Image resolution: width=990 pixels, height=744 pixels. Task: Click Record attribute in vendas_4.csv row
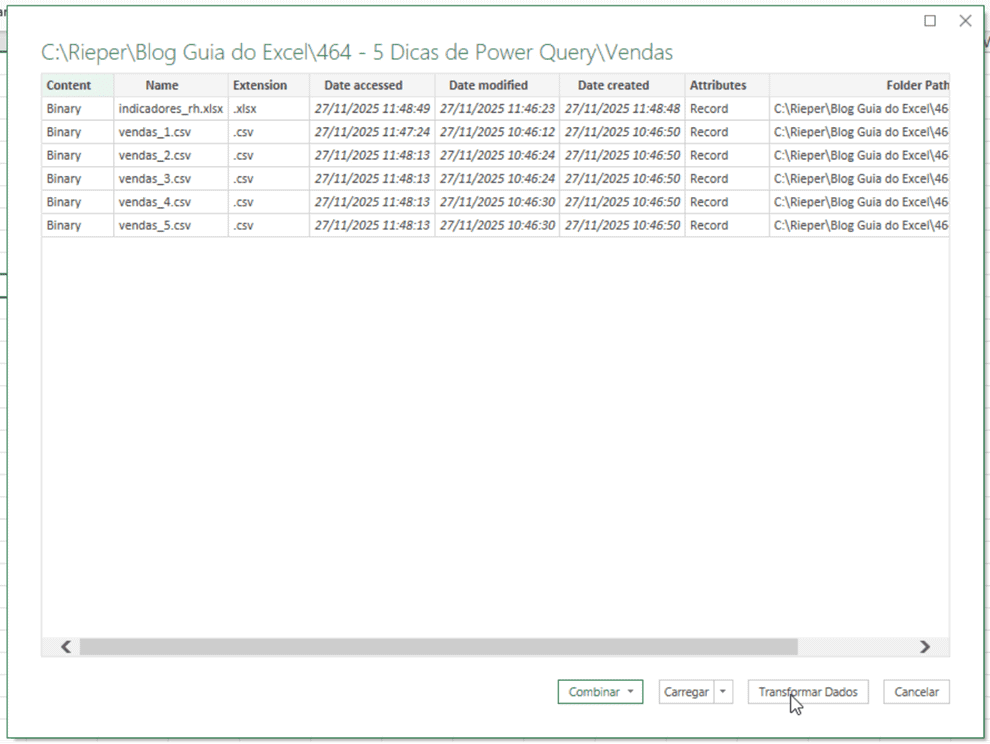[709, 202]
